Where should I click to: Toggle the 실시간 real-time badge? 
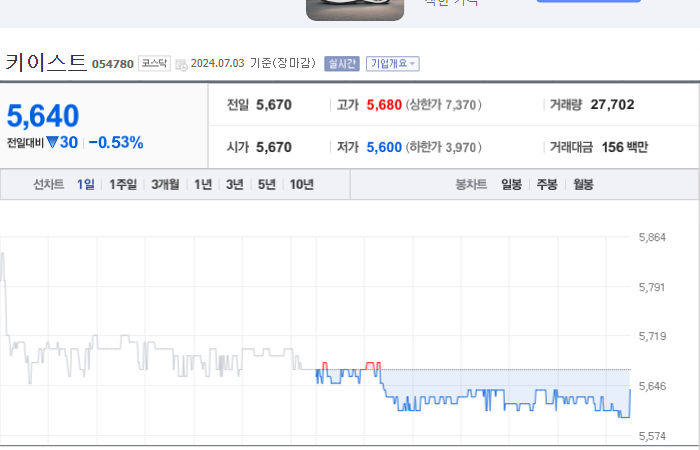(342, 63)
